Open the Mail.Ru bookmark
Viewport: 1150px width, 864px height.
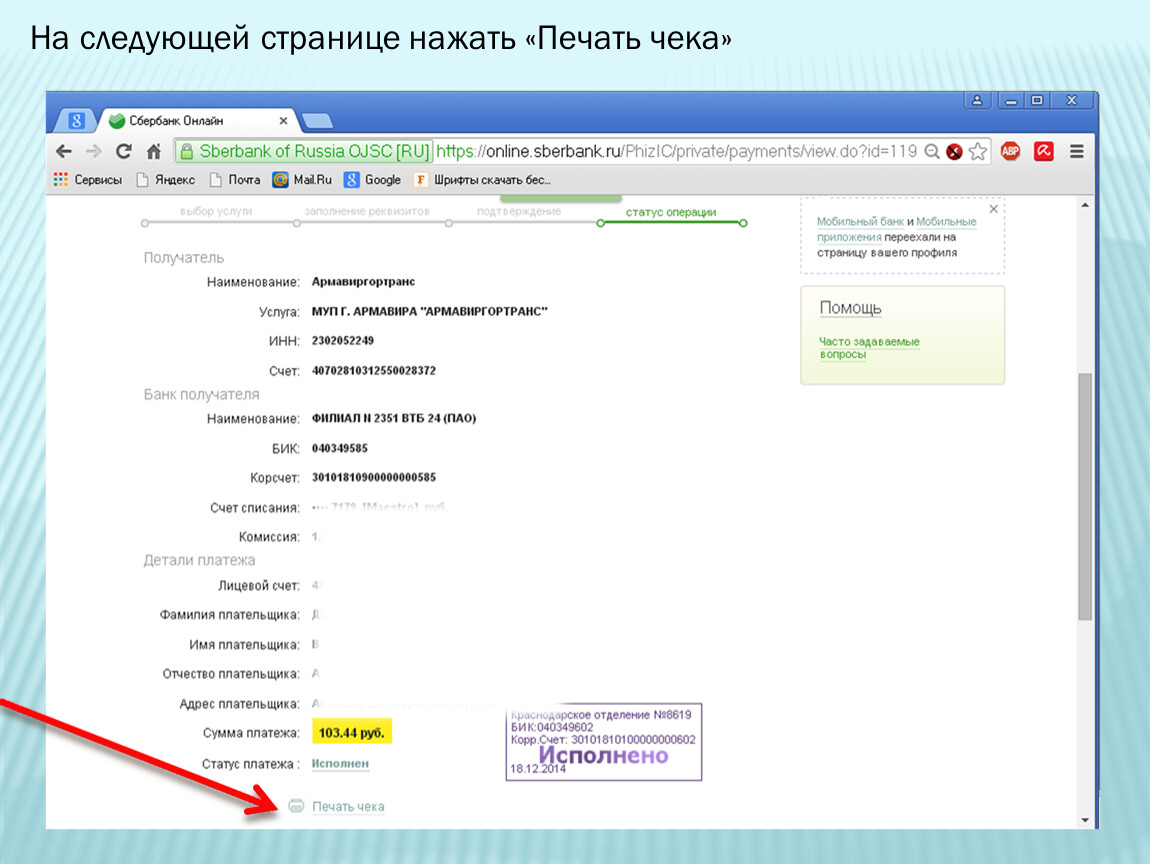(302, 179)
